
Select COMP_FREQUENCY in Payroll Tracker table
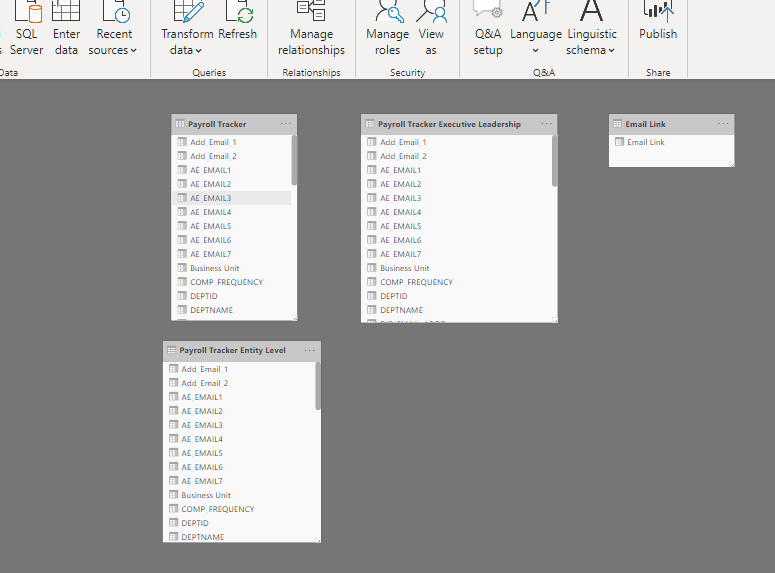coord(231,282)
